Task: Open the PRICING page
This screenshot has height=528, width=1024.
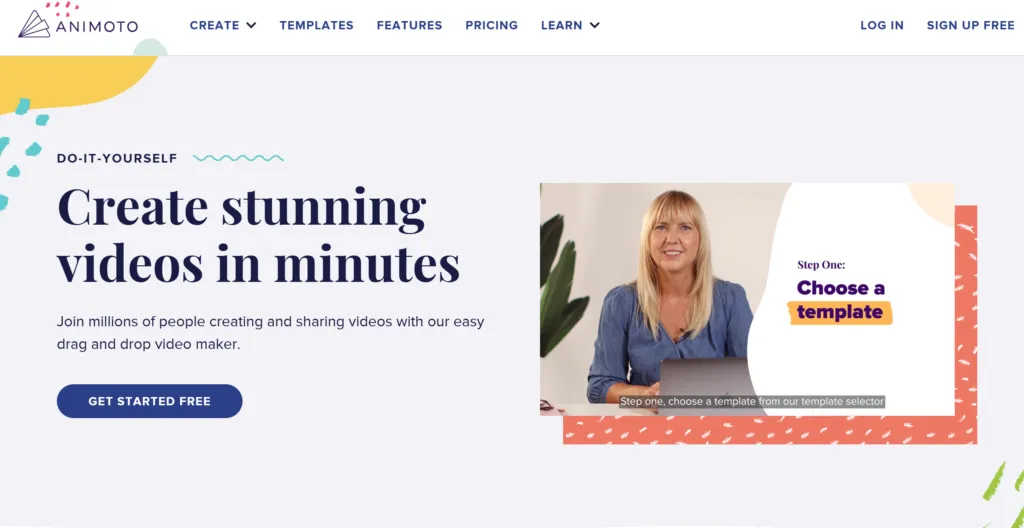Action: [492, 25]
